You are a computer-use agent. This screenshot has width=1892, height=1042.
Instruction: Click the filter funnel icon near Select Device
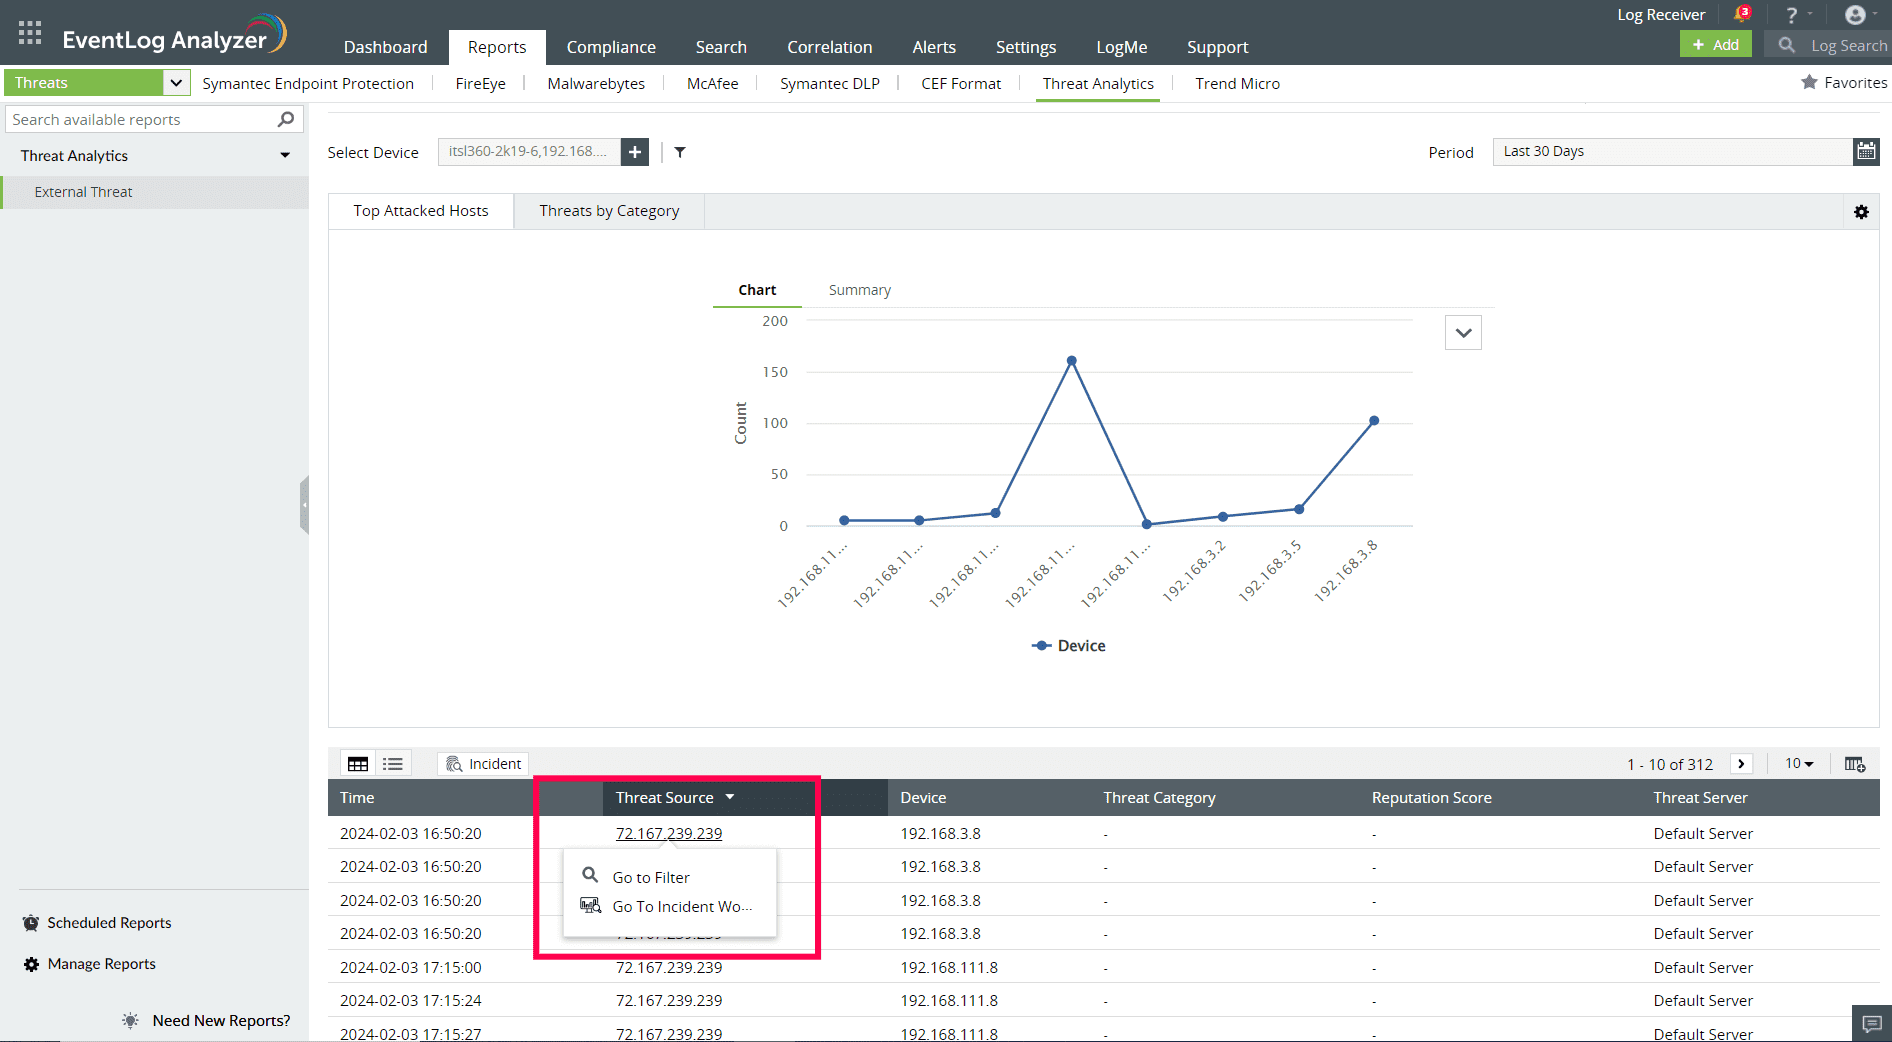pos(681,152)
